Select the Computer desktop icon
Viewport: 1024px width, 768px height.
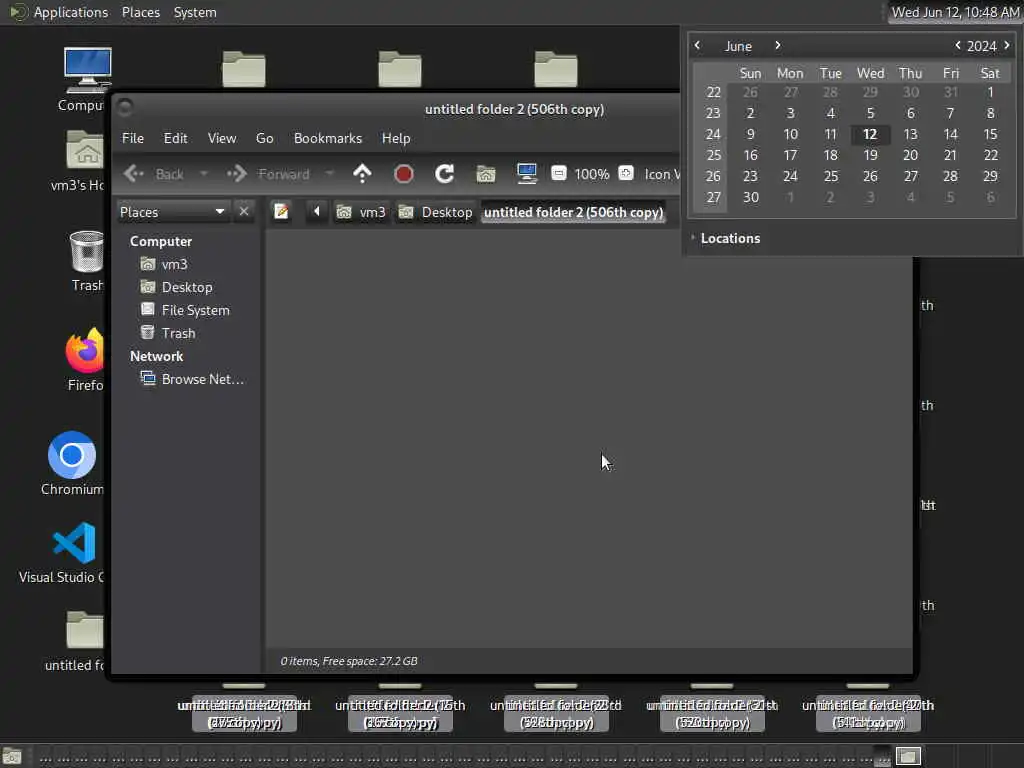(84, 78)
